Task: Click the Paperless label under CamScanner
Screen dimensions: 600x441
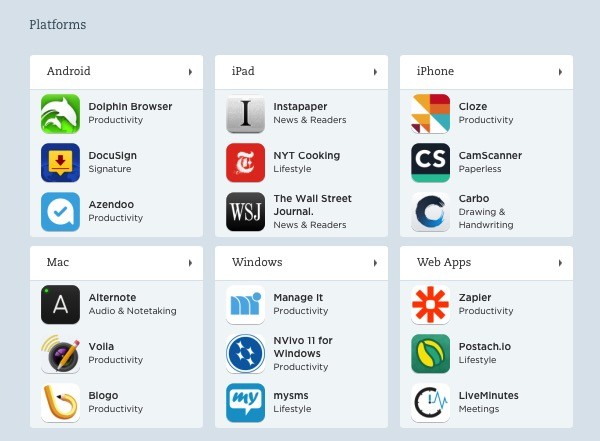Action: (x=480, y=169)
